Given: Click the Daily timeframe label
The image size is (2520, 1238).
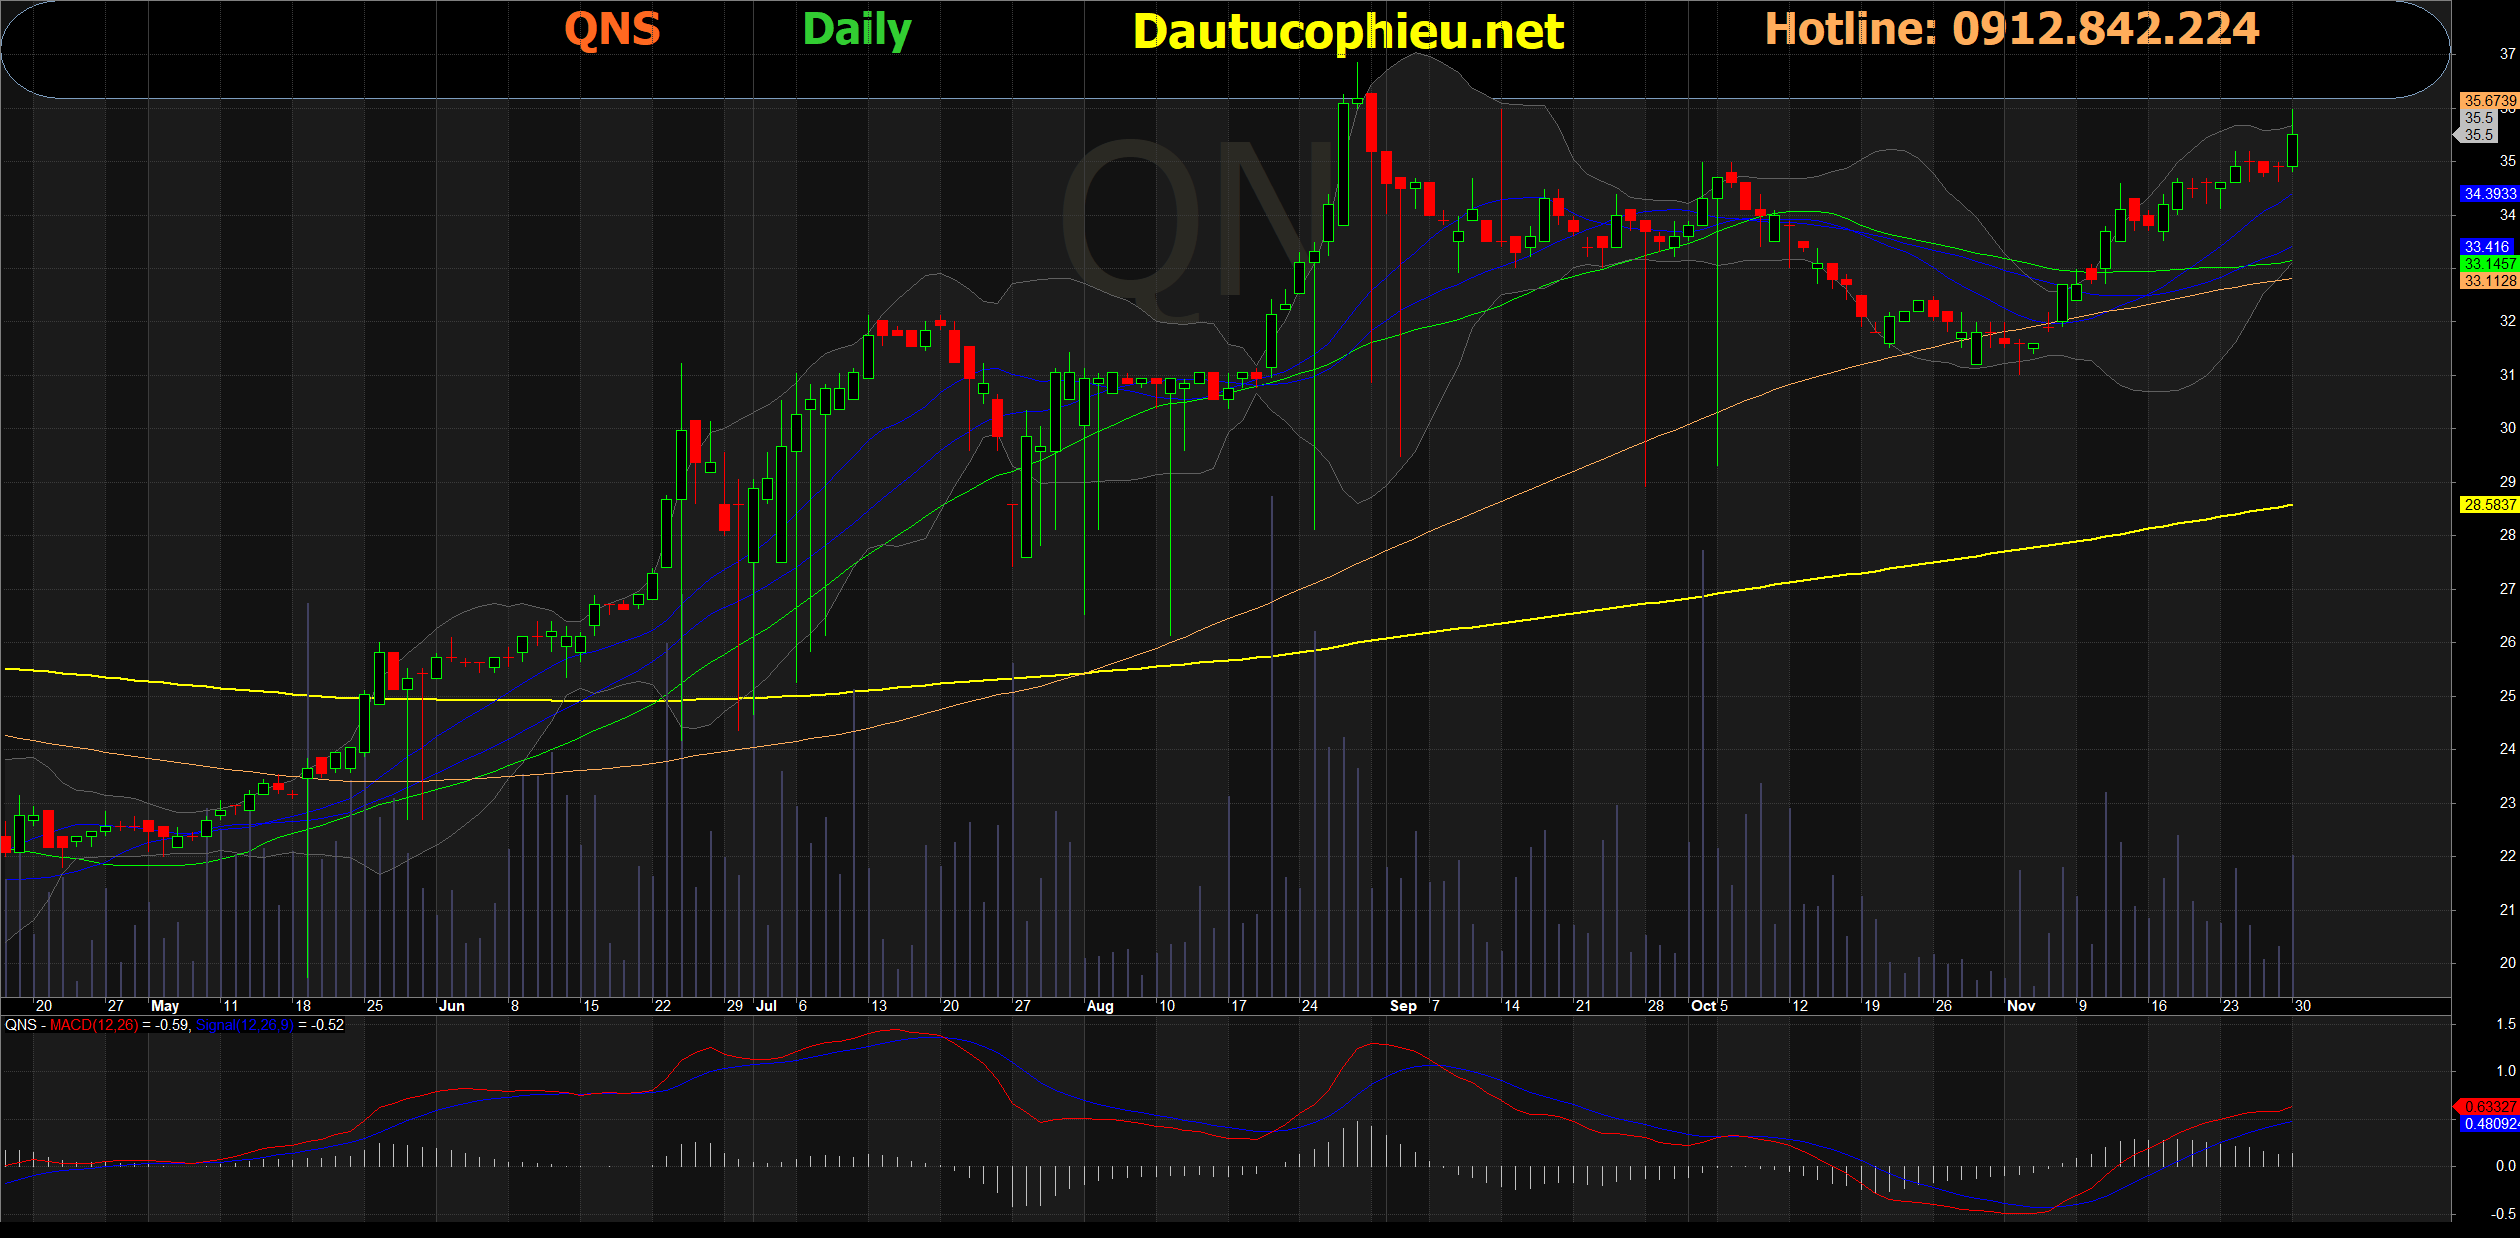Looking at the screenshot, I should coord(857,30).
